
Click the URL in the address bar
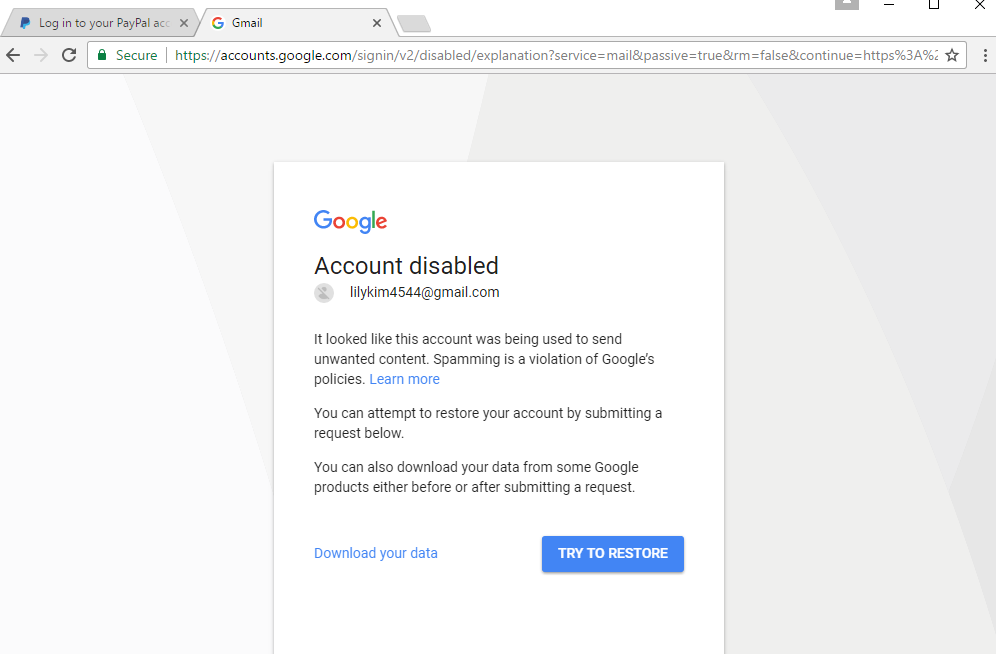click(556, 55)
